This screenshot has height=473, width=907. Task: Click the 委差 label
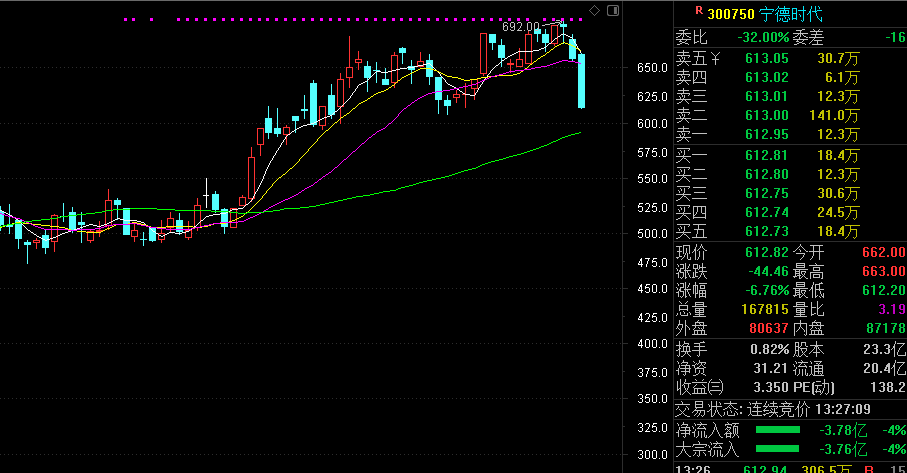808,38
